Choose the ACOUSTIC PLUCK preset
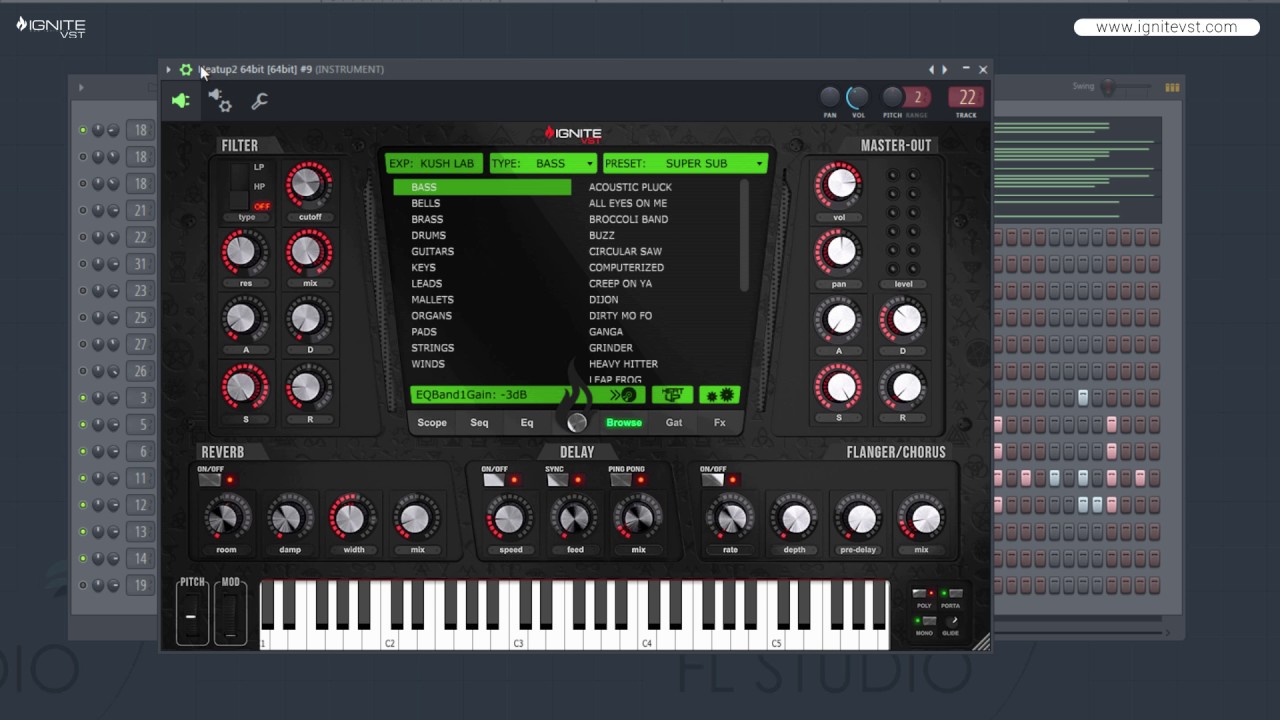 point(630,187)
